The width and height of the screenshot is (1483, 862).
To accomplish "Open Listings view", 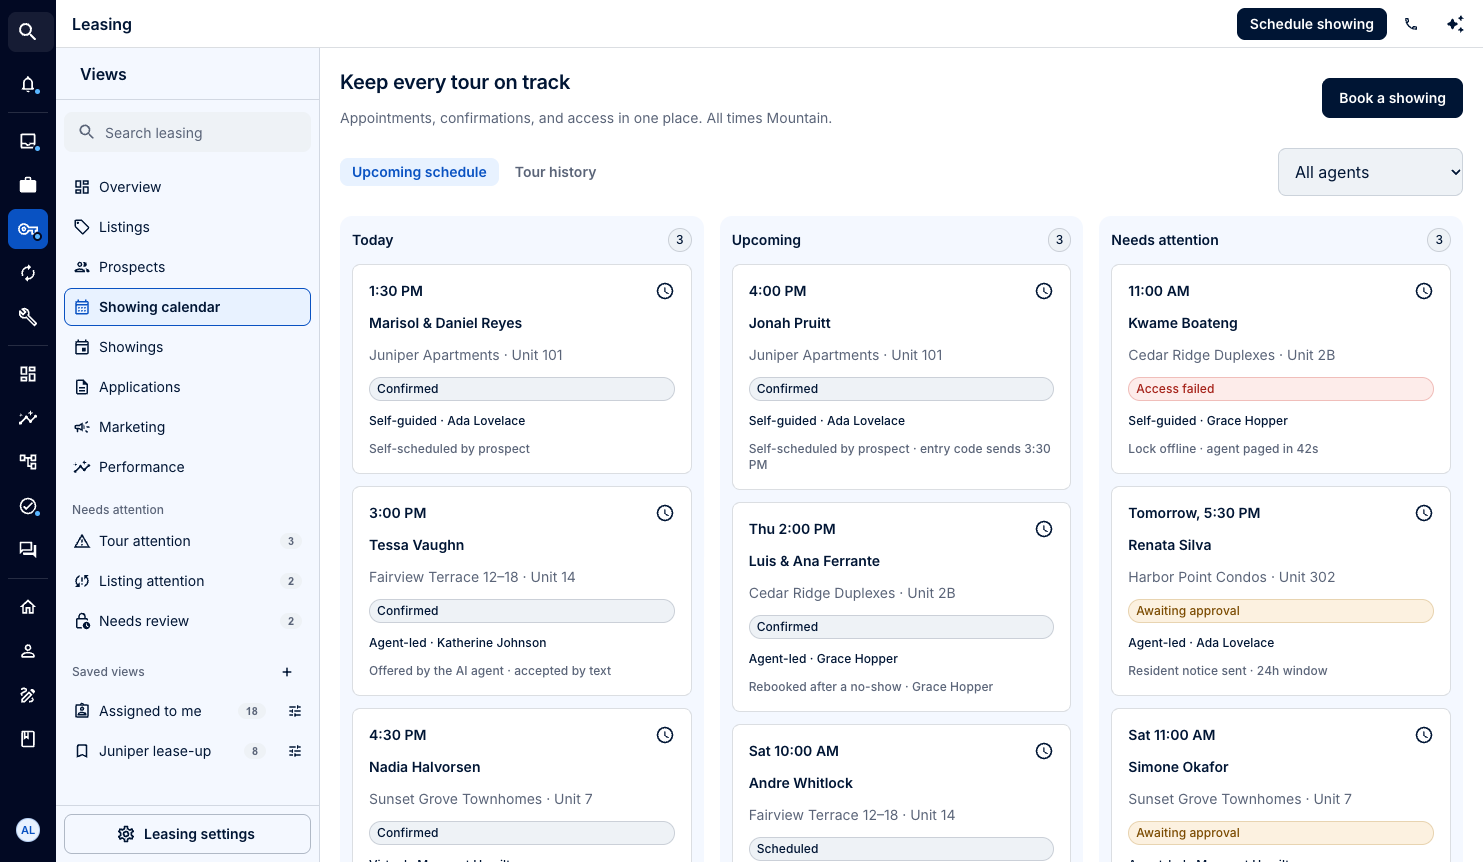I will tap(187, 227).
